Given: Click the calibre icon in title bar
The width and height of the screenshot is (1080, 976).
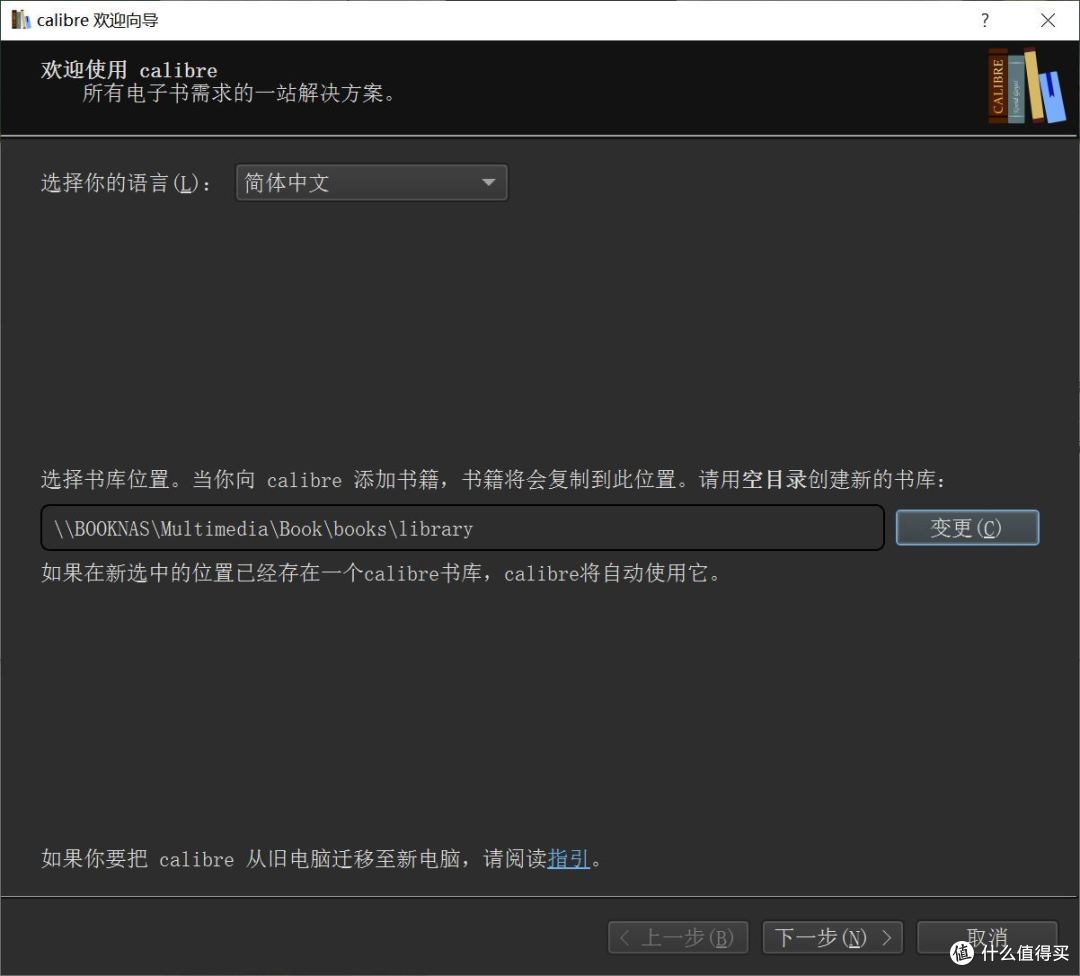Looking at the screenshot, I should [x=21, y=20].
